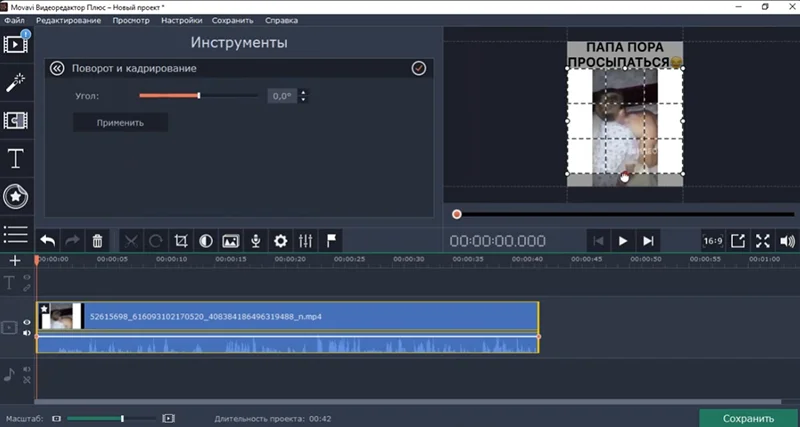Open the Редактирование menu
Viewport: 800px width, 427px height.
coord(68,20)
